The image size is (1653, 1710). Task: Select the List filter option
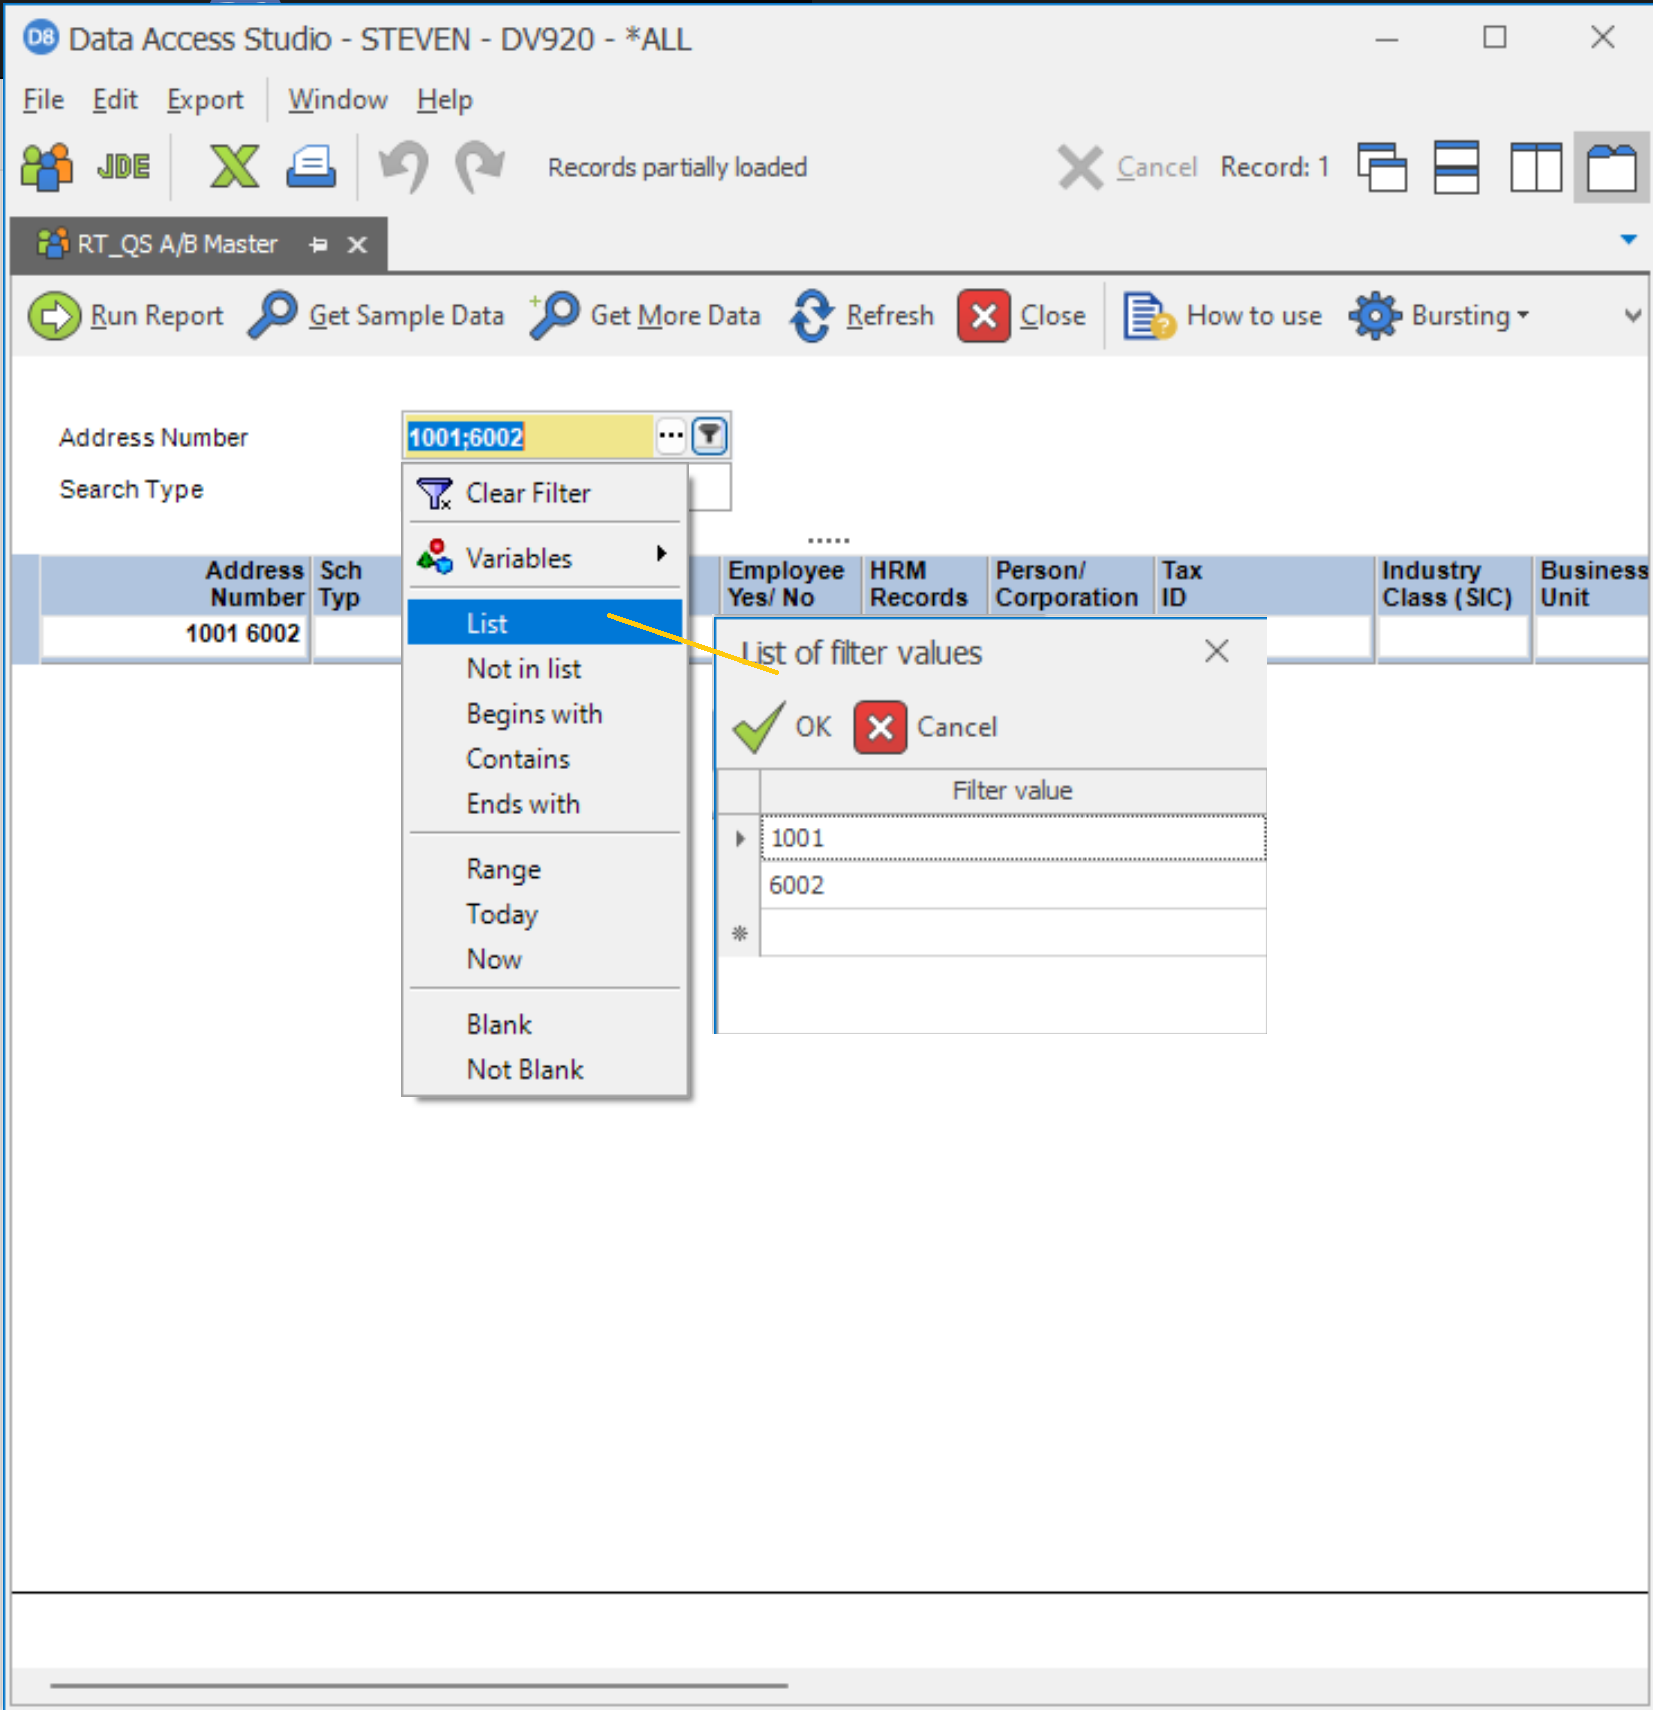(x=545, y=623)
